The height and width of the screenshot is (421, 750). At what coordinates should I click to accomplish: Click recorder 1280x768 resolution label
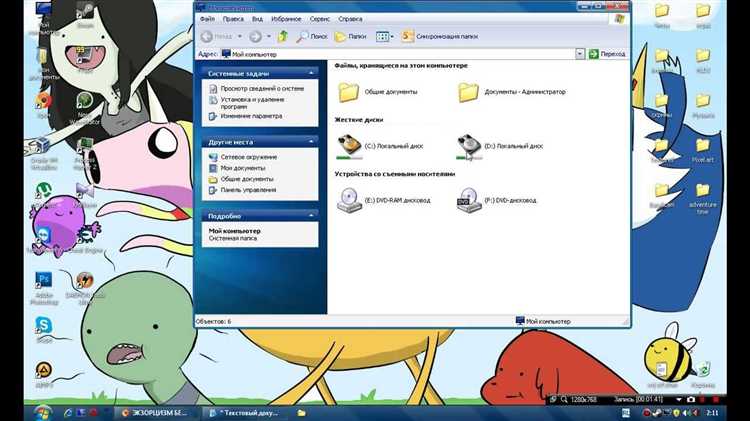tap(584, 399)
